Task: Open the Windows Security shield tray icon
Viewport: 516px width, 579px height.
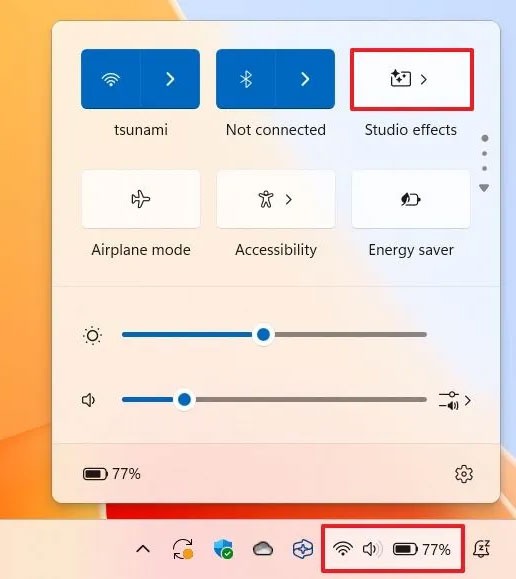Action: pos(223,549)
